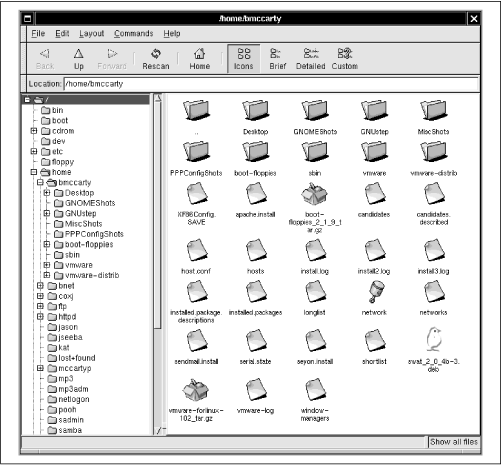This screenshot has width=502, height=466.
Task: Select the sendmail.install file icon
Action: point(197,341)
